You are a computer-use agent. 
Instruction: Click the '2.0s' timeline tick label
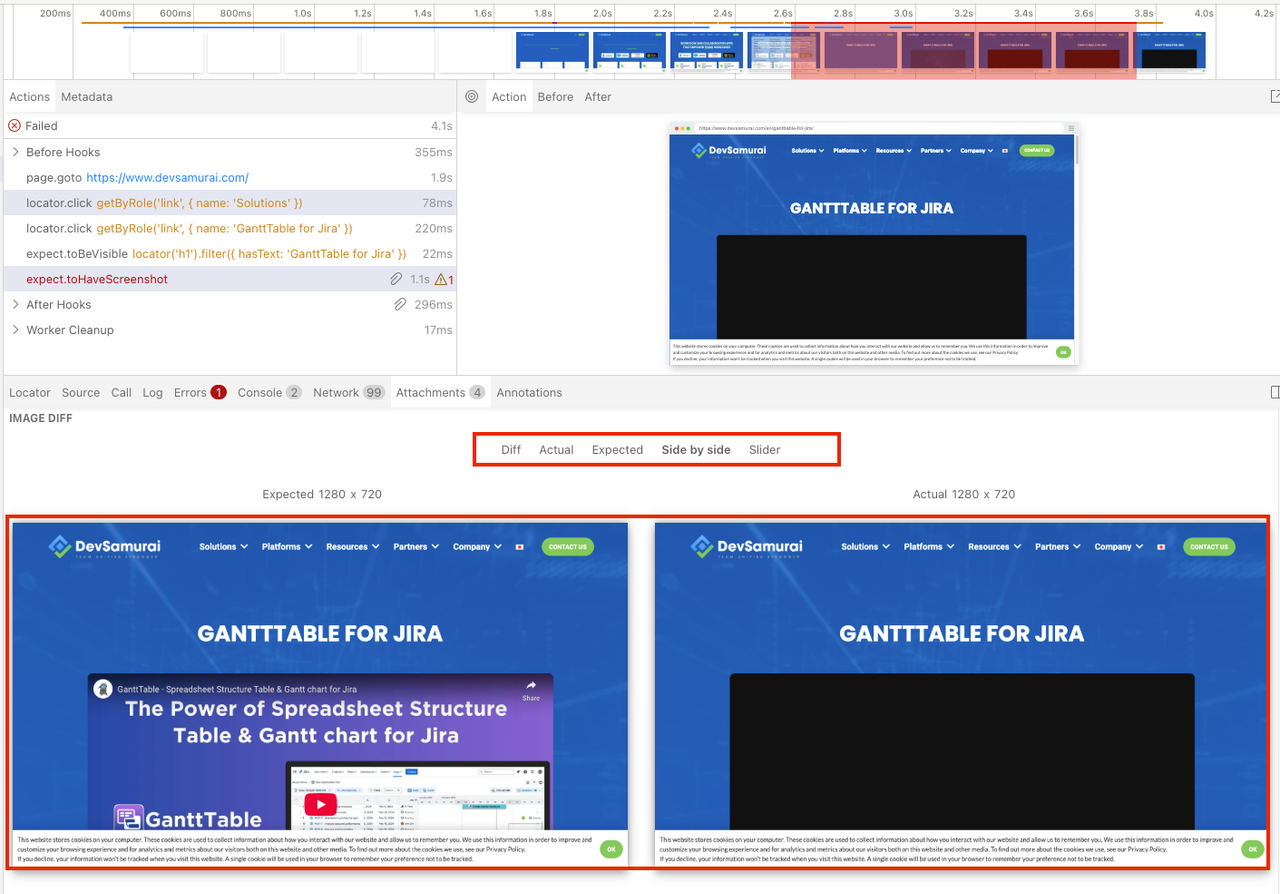pos(602,14)
